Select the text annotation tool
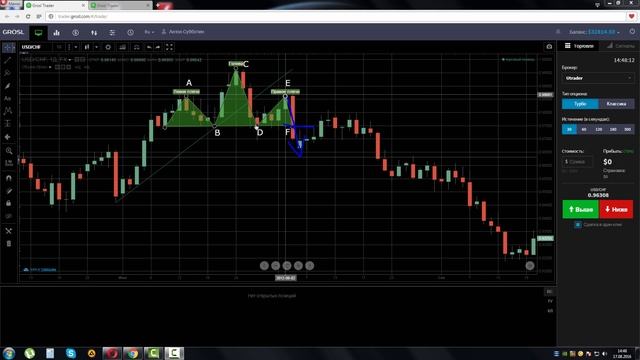 (8, 98)
